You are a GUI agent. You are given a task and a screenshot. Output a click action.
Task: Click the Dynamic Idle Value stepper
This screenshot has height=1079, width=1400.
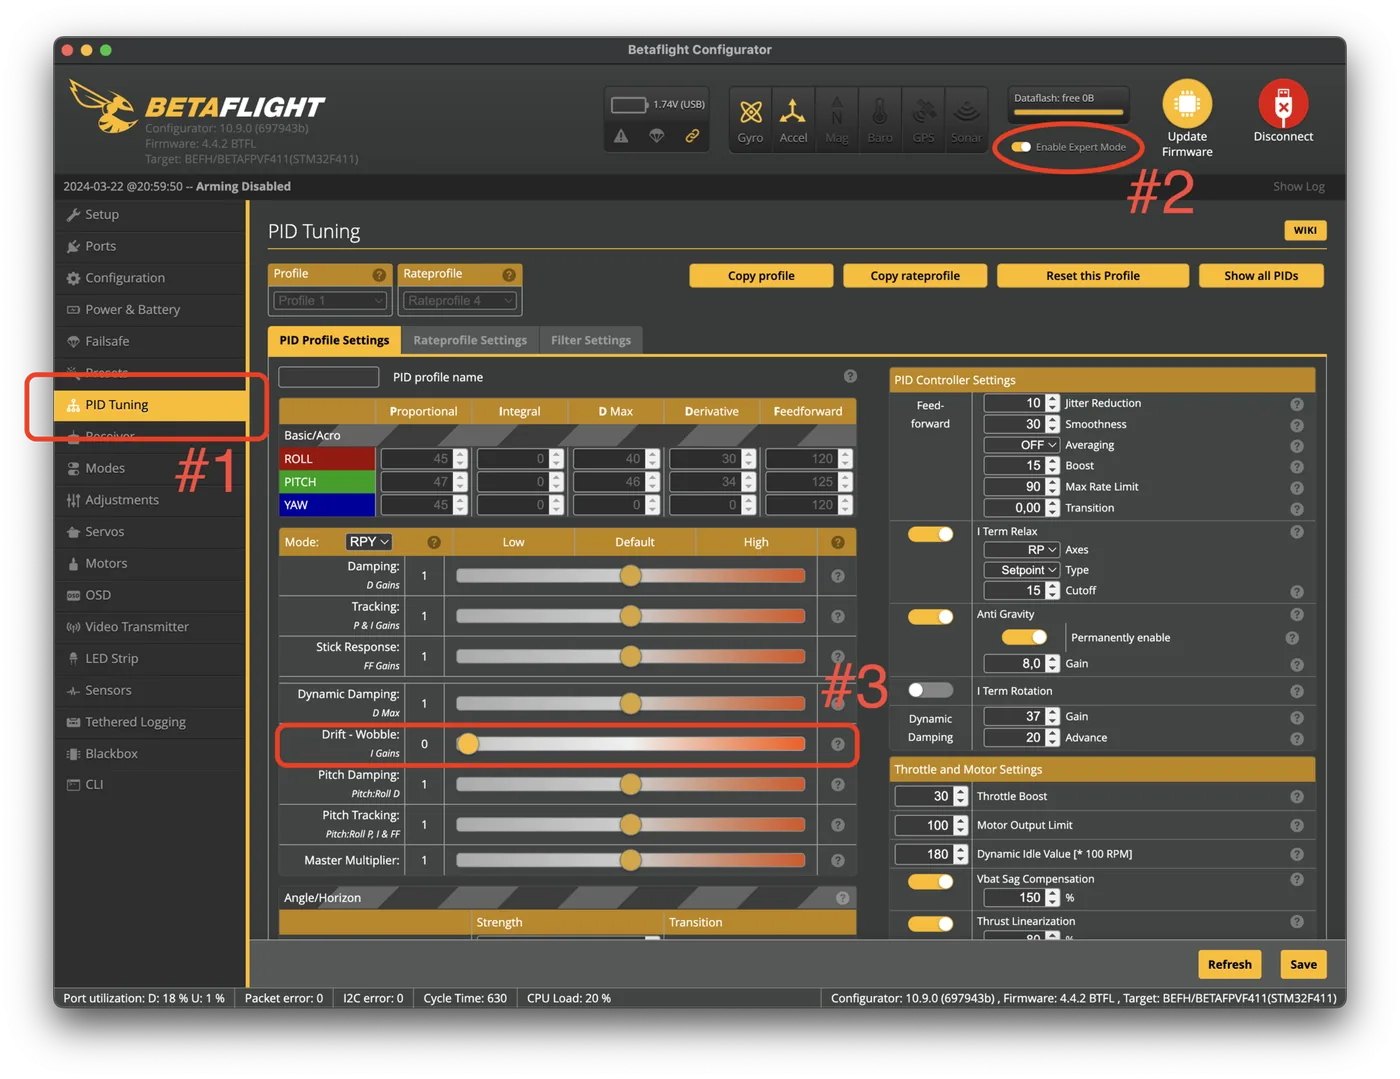(x=960, y=854)
